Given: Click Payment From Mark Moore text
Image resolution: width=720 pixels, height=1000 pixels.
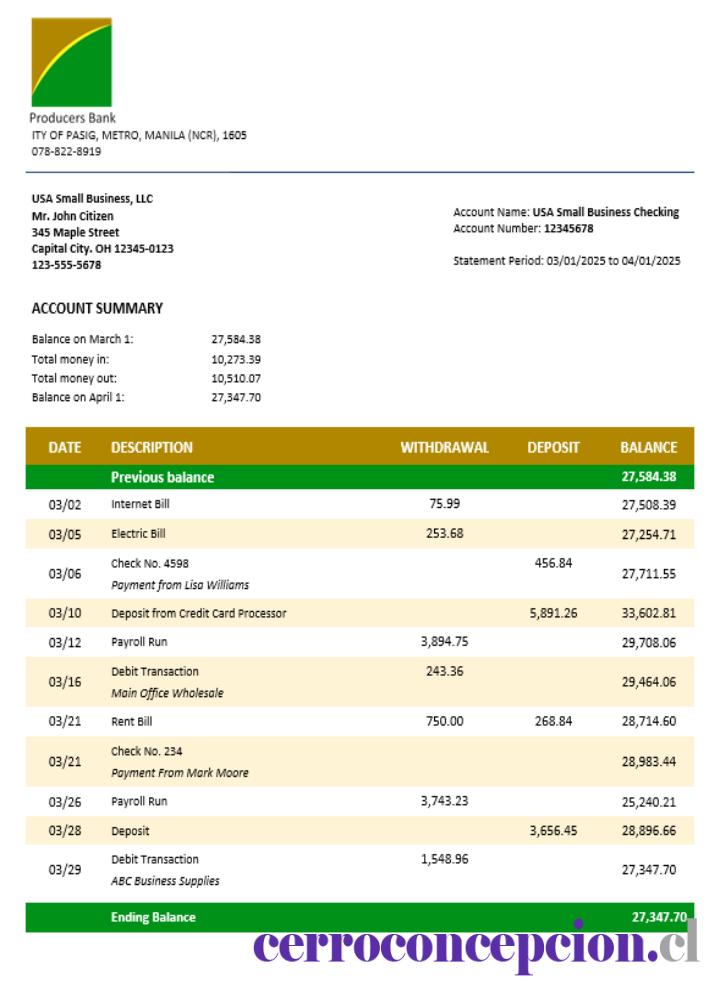Looking at the screenshot, I should 180,773.
